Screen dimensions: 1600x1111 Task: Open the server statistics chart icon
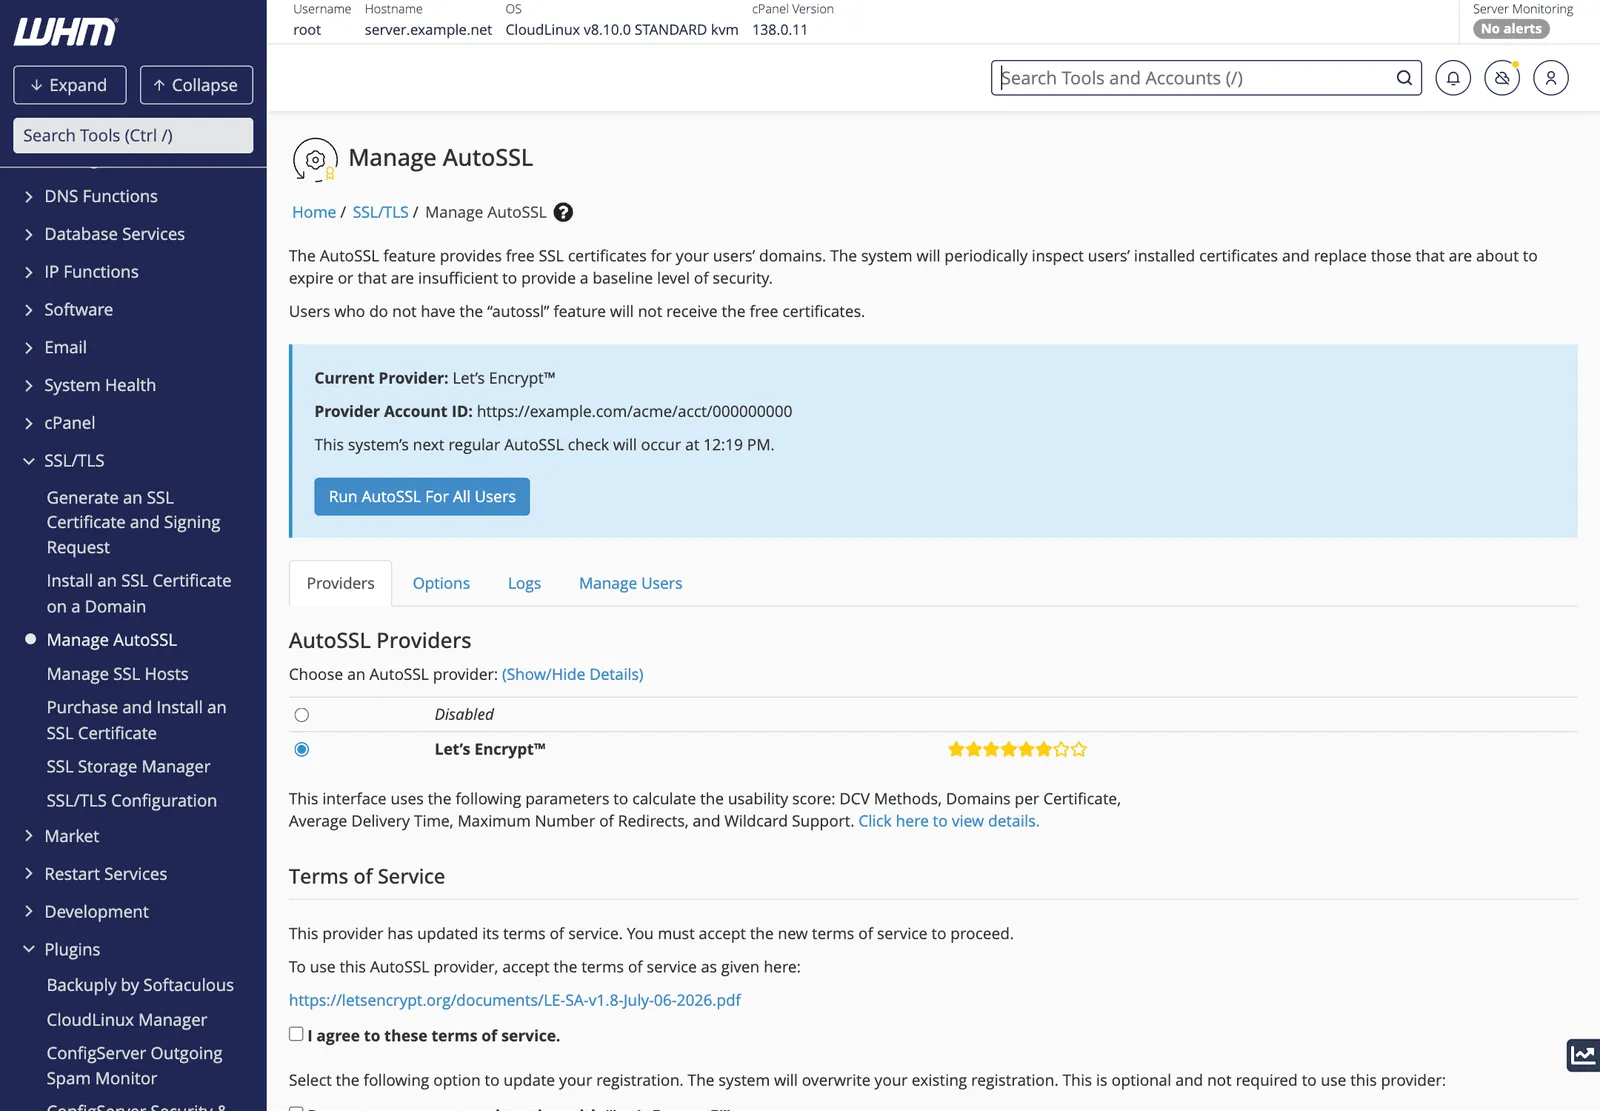pyautogui.click(x=1583, y=1055)
